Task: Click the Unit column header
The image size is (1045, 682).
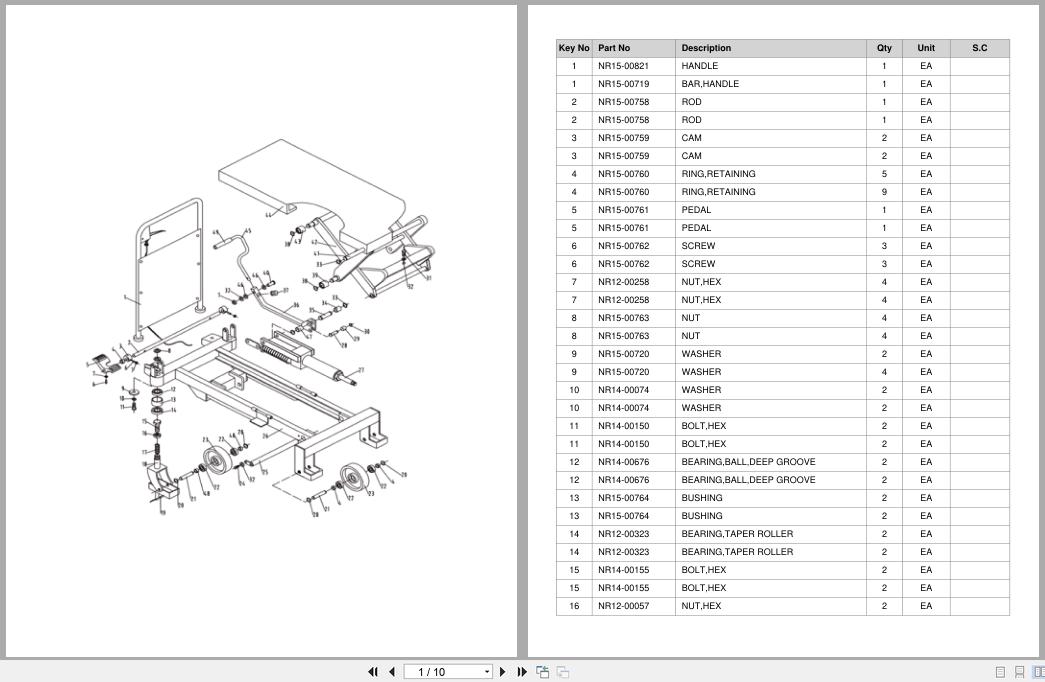Action: tap(926, 48)
